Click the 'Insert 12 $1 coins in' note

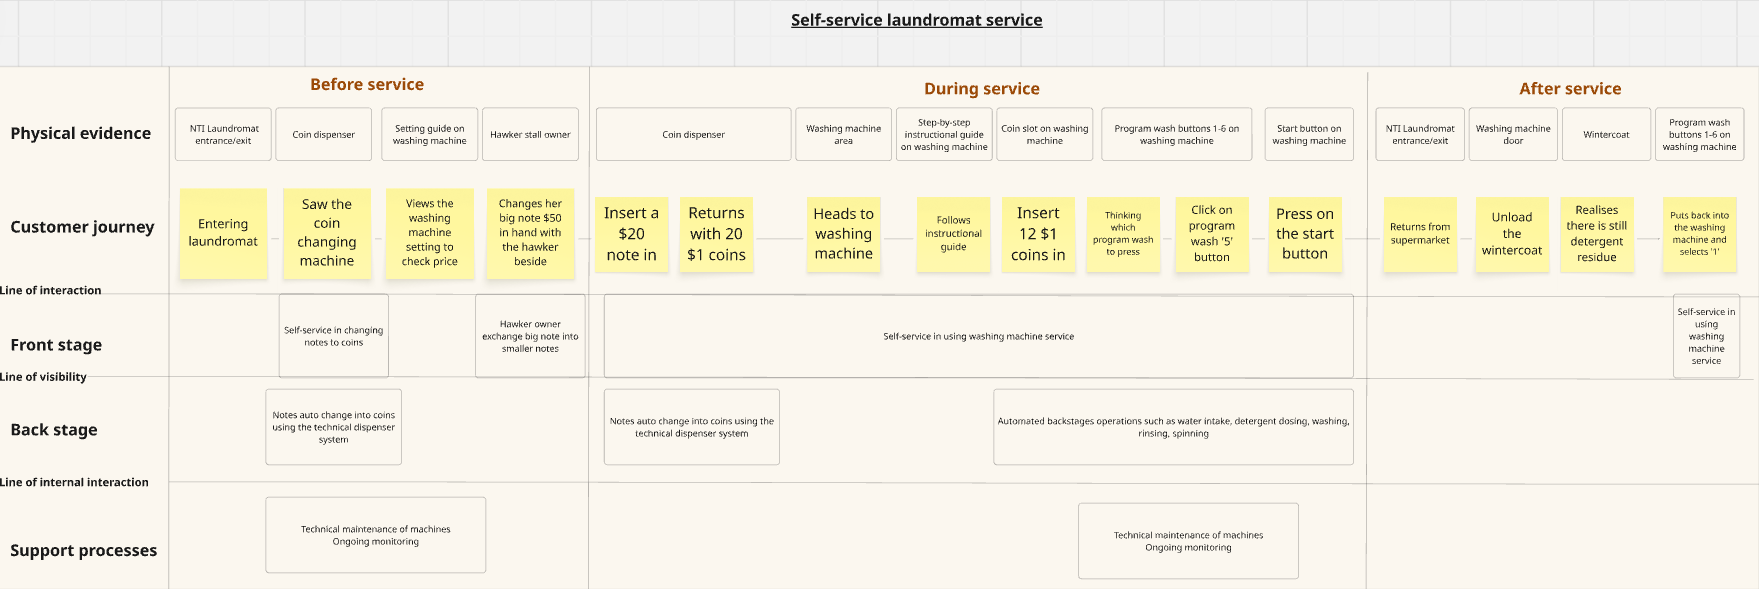[1038, 234]
